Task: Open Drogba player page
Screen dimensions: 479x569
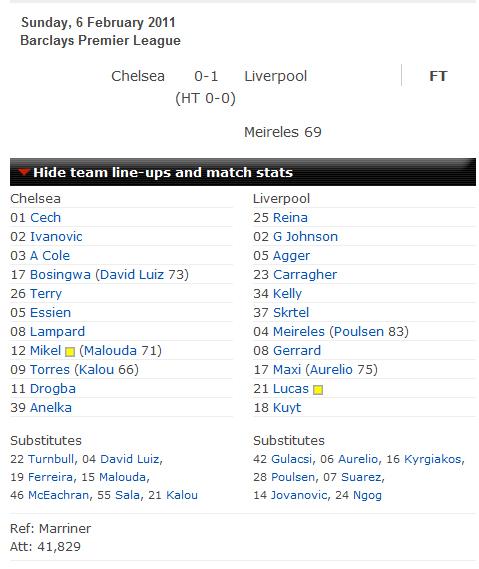Action: pos(53,389)
